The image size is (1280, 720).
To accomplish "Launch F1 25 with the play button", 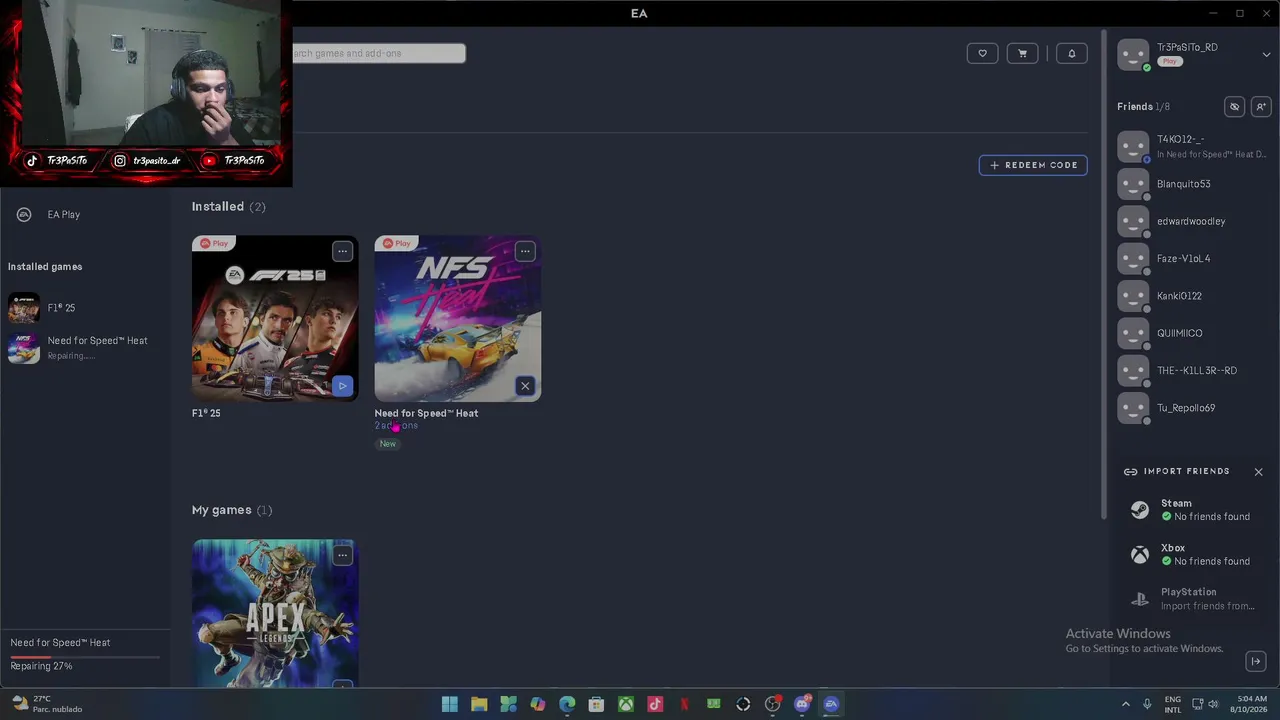I will tap(342, 385).
